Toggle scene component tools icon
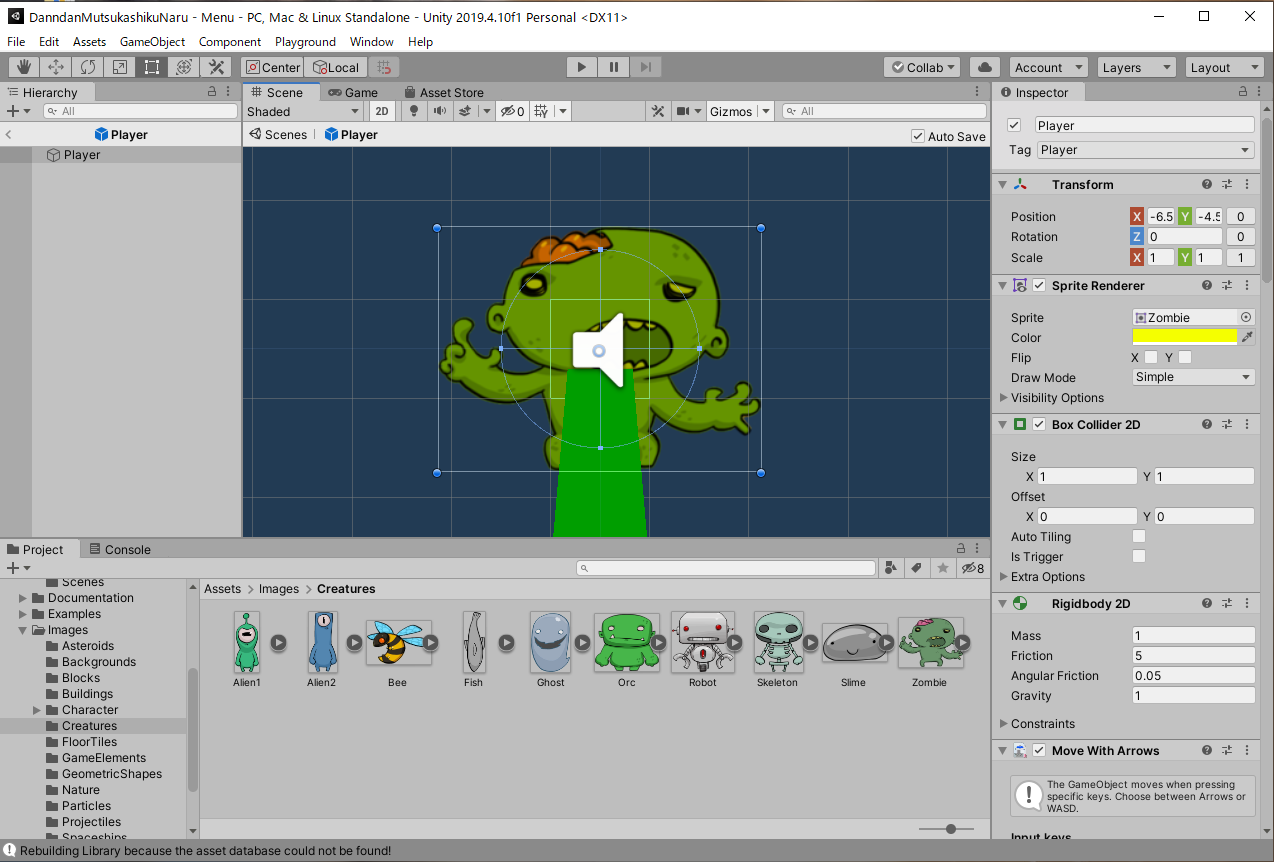This screenshot has height=862, width=1274. pos(657,111)
